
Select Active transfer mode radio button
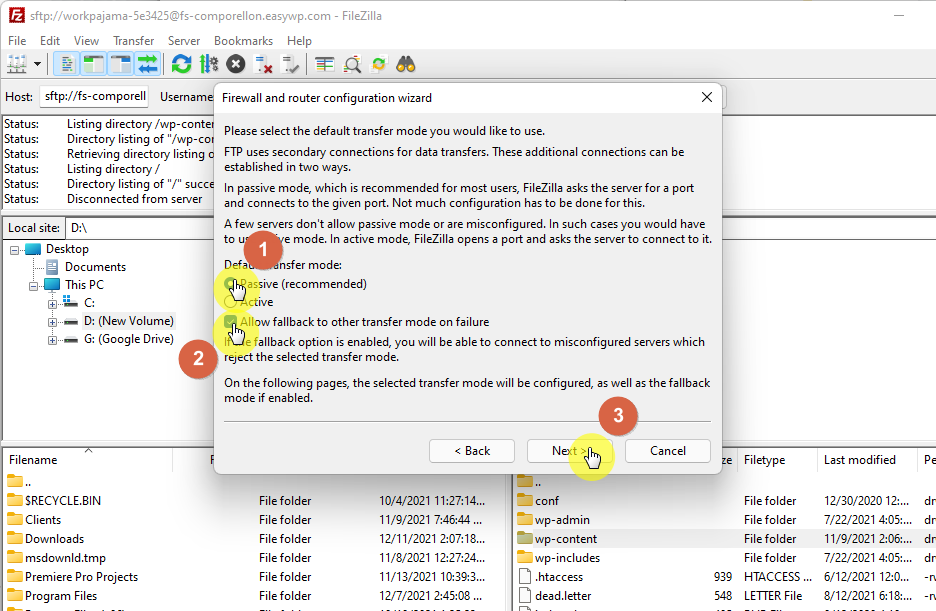coord(230,302)
